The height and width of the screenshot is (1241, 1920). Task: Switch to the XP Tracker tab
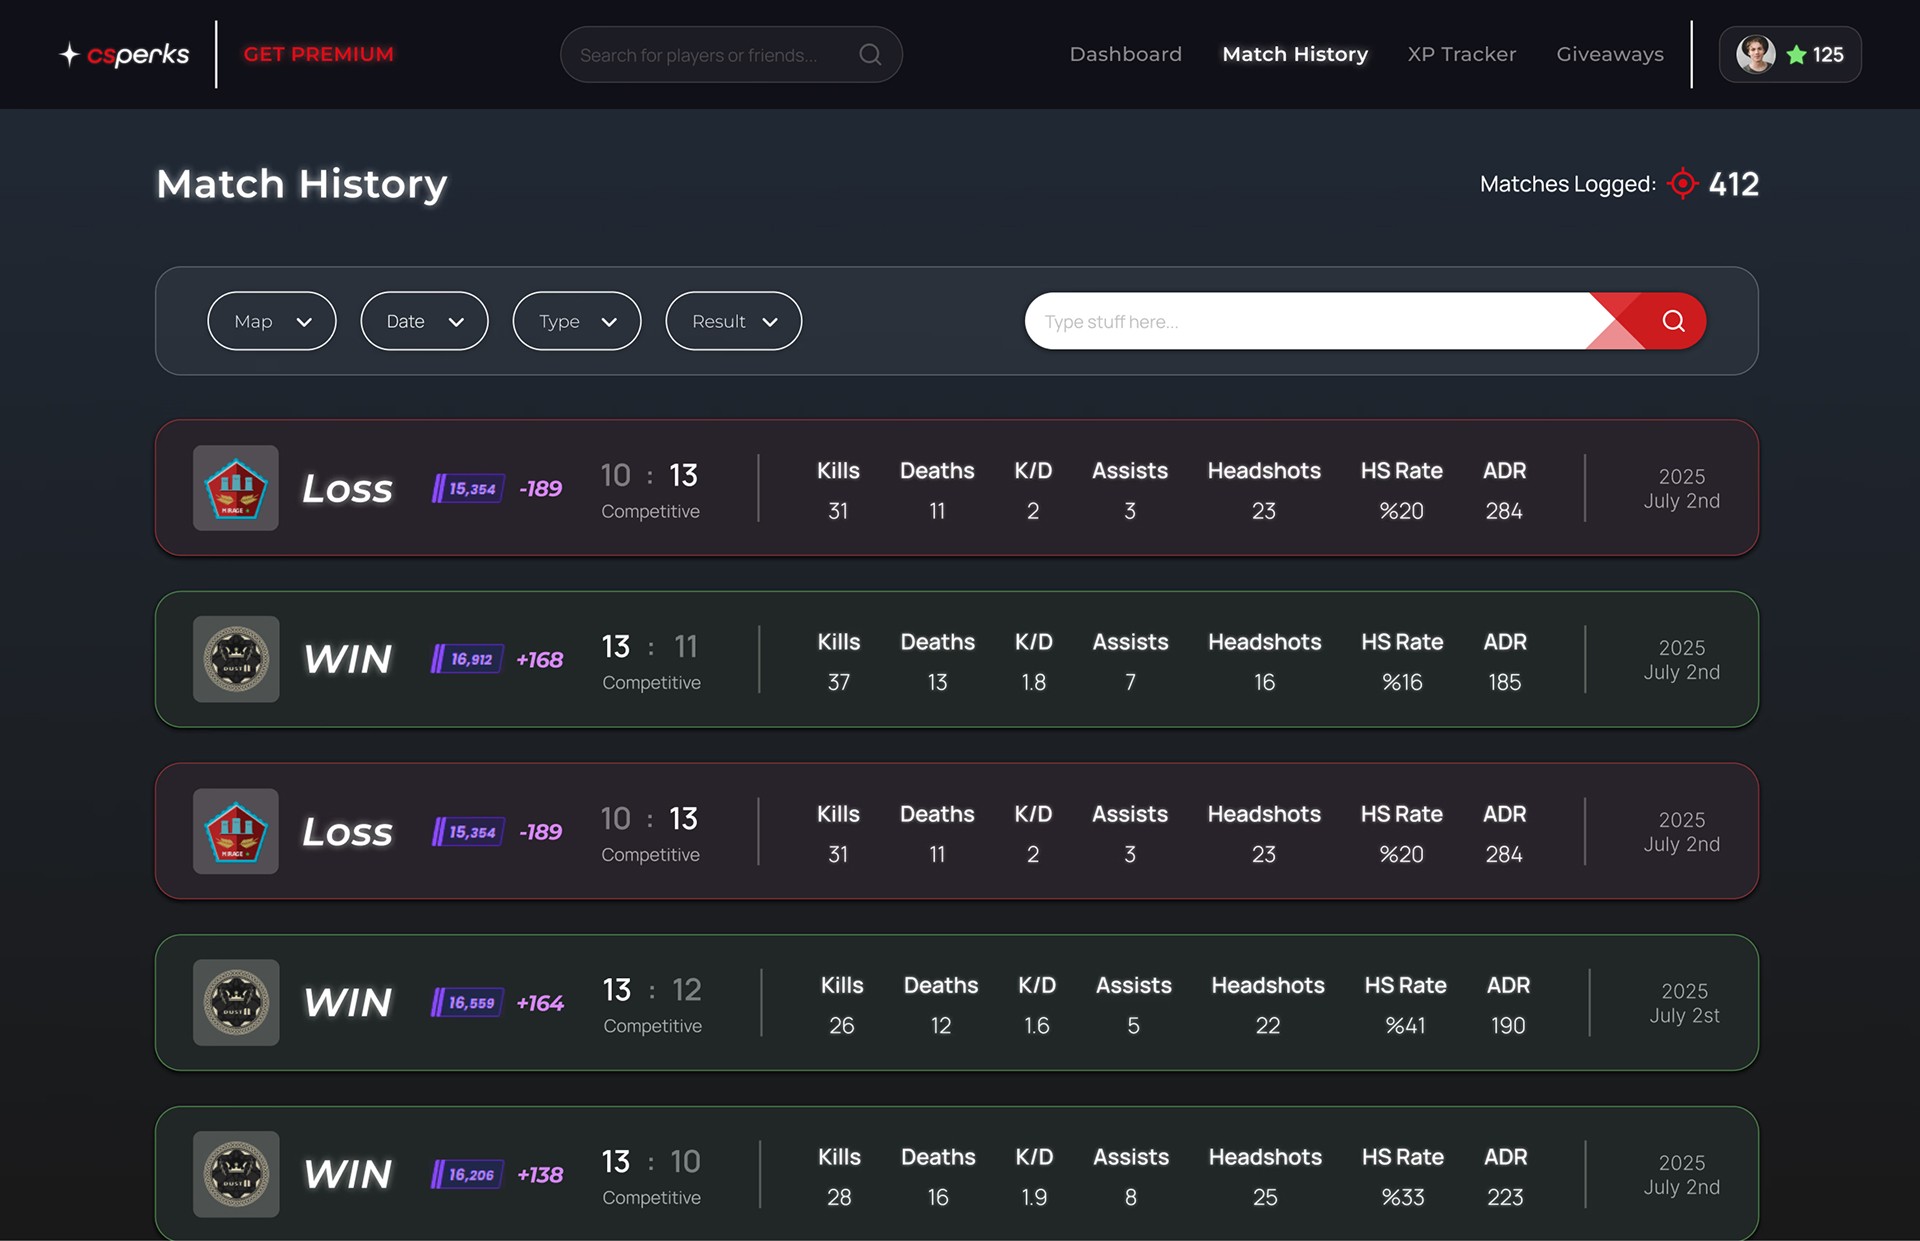click(1461, 54)
